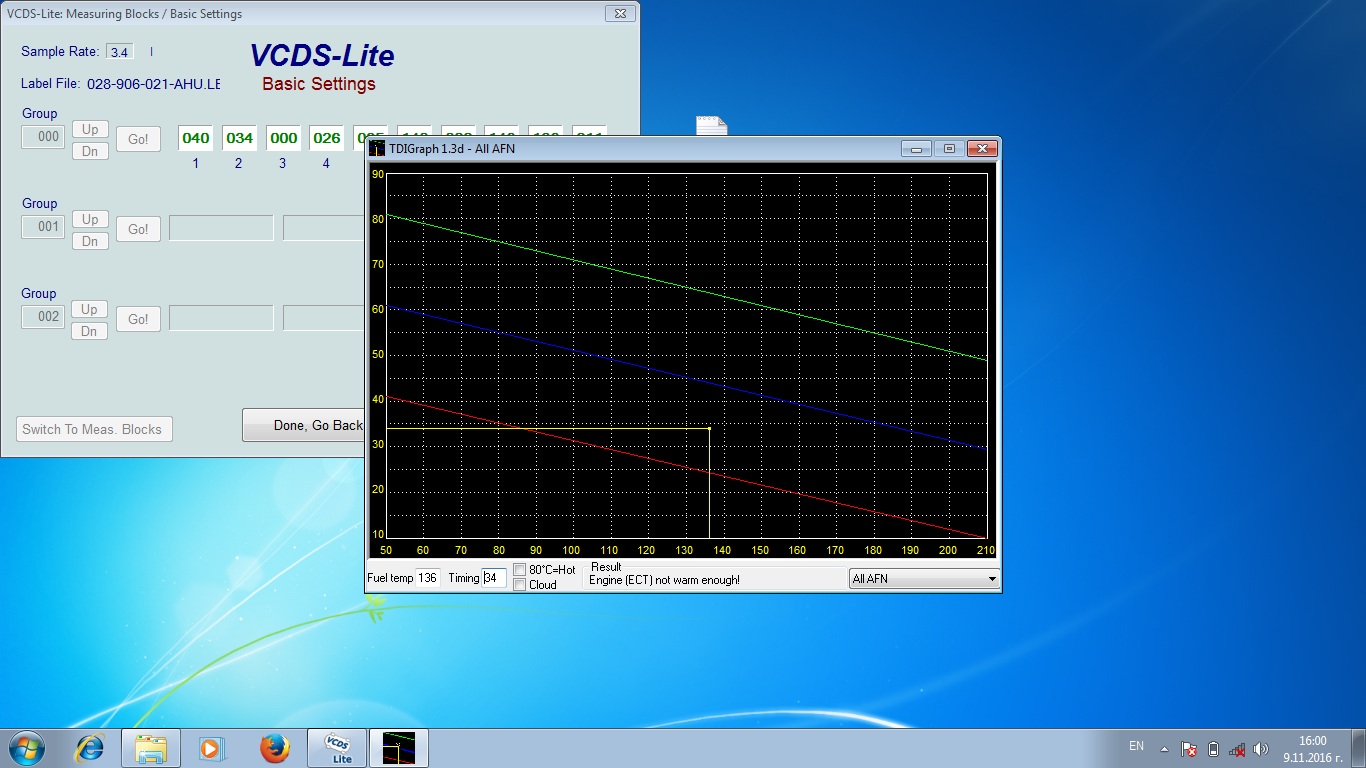Enable the 80°C=Hot checkbox
Screen dimensions: 1366x768
(x=520, y=570)
